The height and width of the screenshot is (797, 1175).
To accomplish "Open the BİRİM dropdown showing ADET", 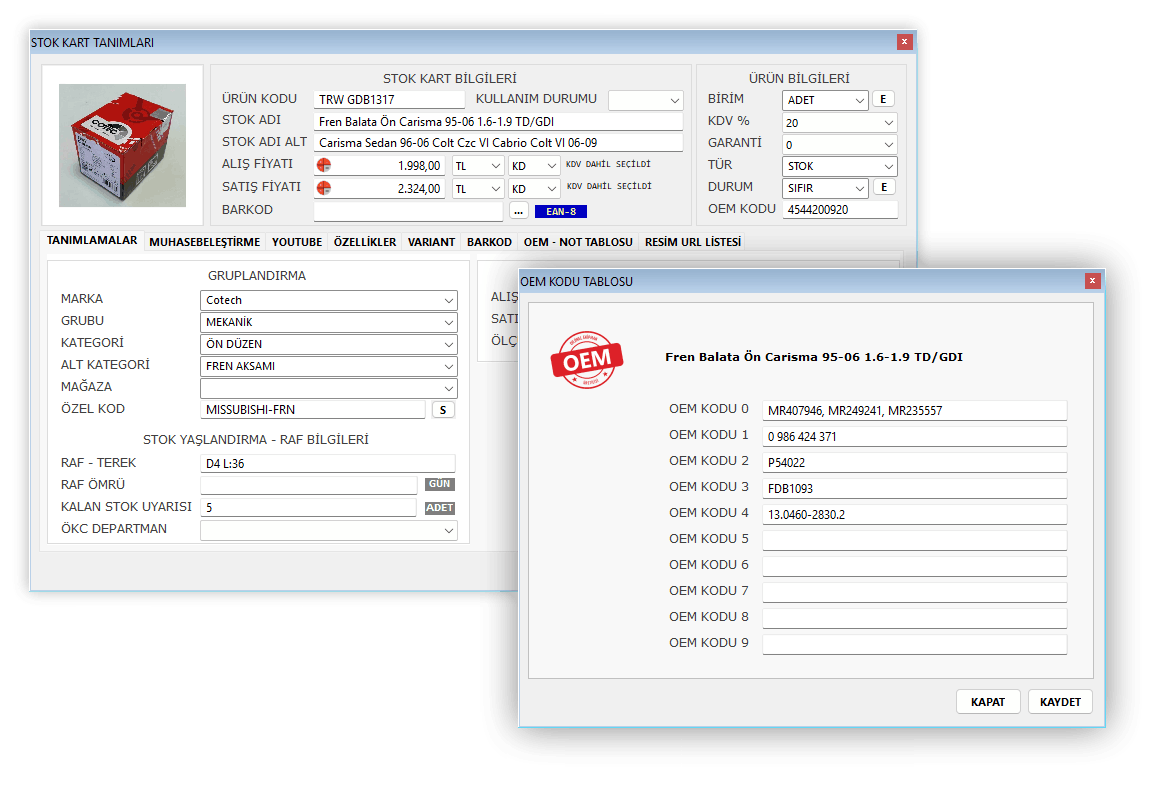I will [825, 100].
